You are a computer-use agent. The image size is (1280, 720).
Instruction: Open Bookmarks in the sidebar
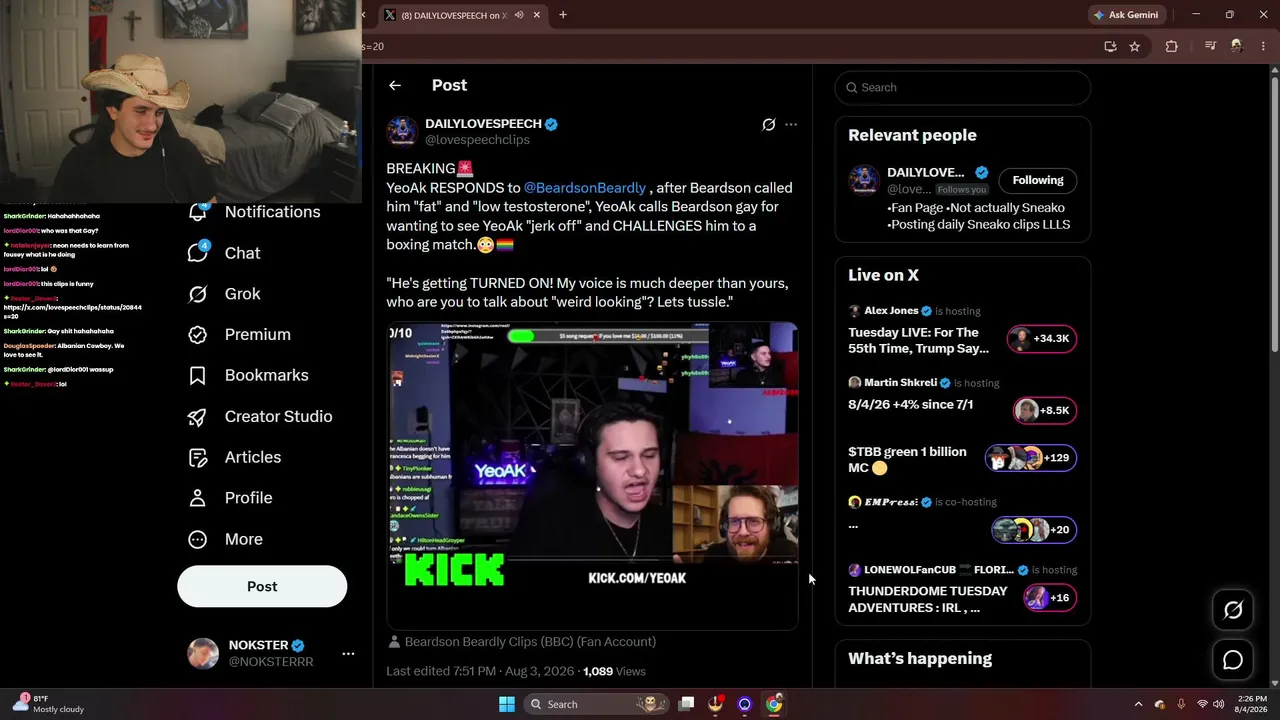[248, 376]
